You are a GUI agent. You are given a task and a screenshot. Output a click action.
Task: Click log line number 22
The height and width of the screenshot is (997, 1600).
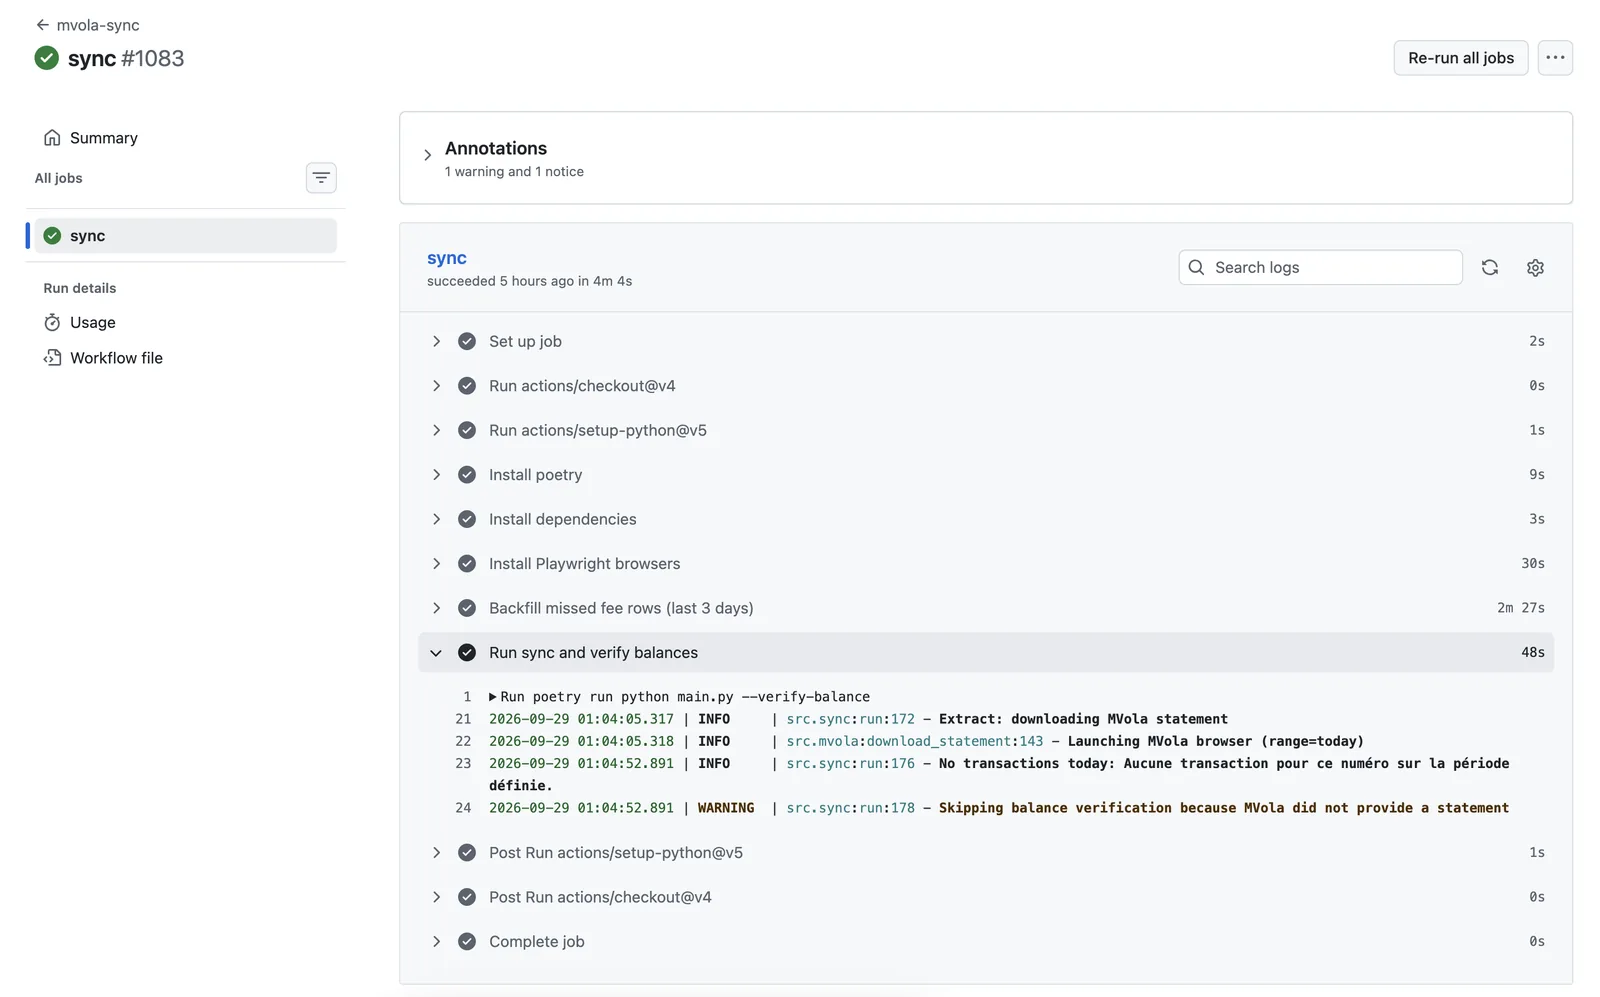(x=463, y=741)
